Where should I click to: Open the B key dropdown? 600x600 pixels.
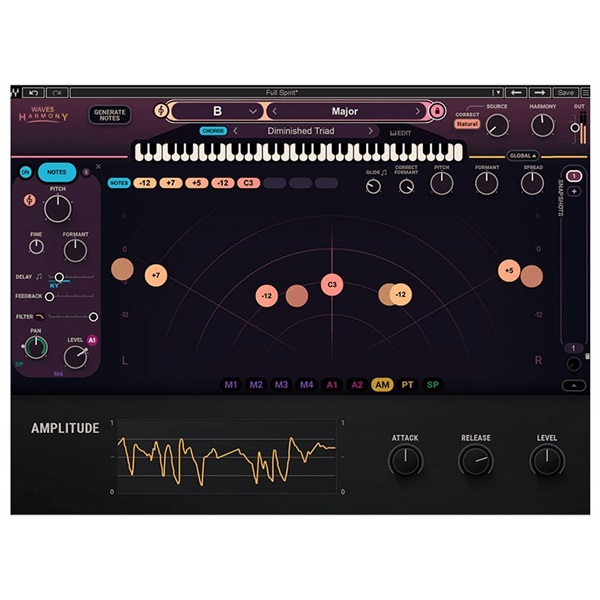pyautogui.click(x=217, y=111)
